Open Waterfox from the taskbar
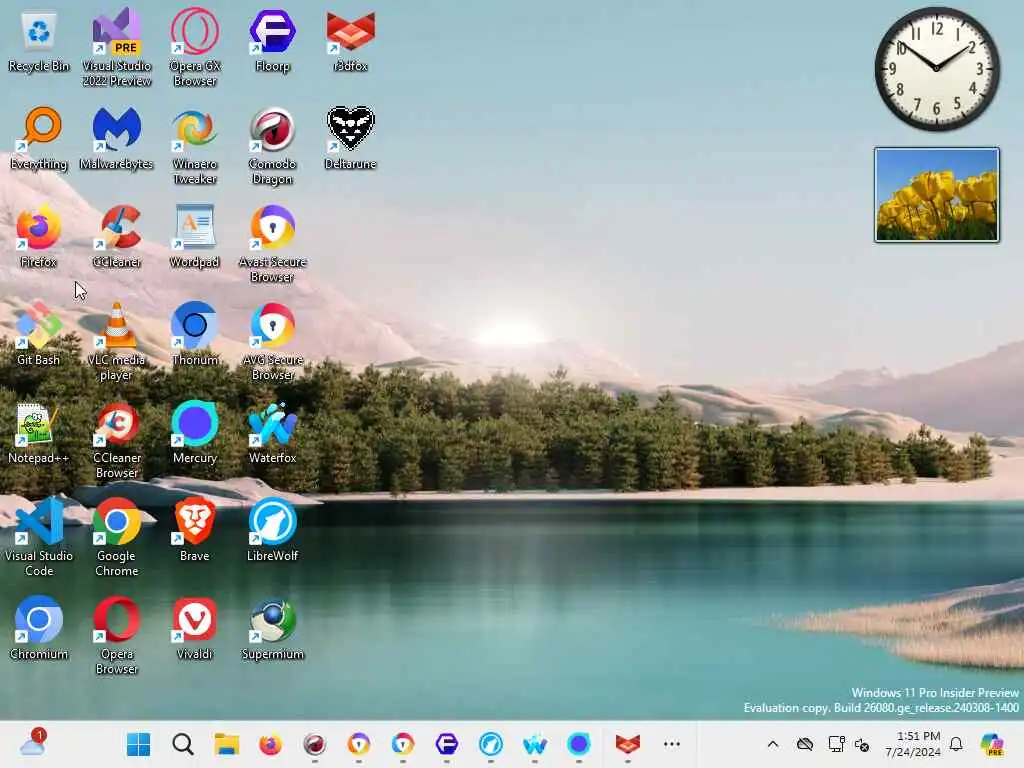Image resolution: width=1024 pixels, height=768 pixels. point(535,744)
